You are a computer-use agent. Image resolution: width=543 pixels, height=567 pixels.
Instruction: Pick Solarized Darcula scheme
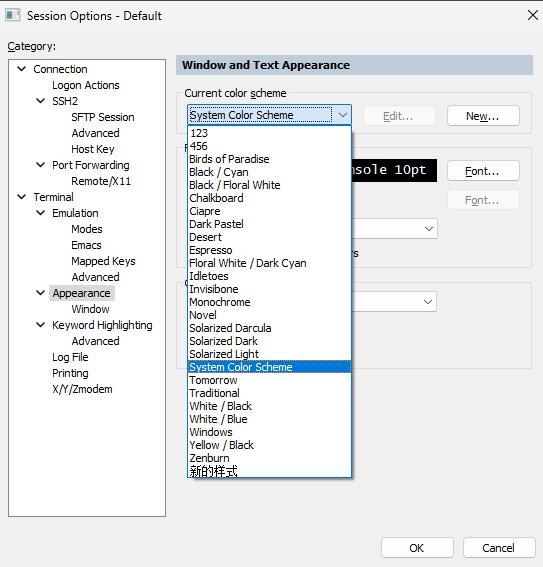pos(269,328)
